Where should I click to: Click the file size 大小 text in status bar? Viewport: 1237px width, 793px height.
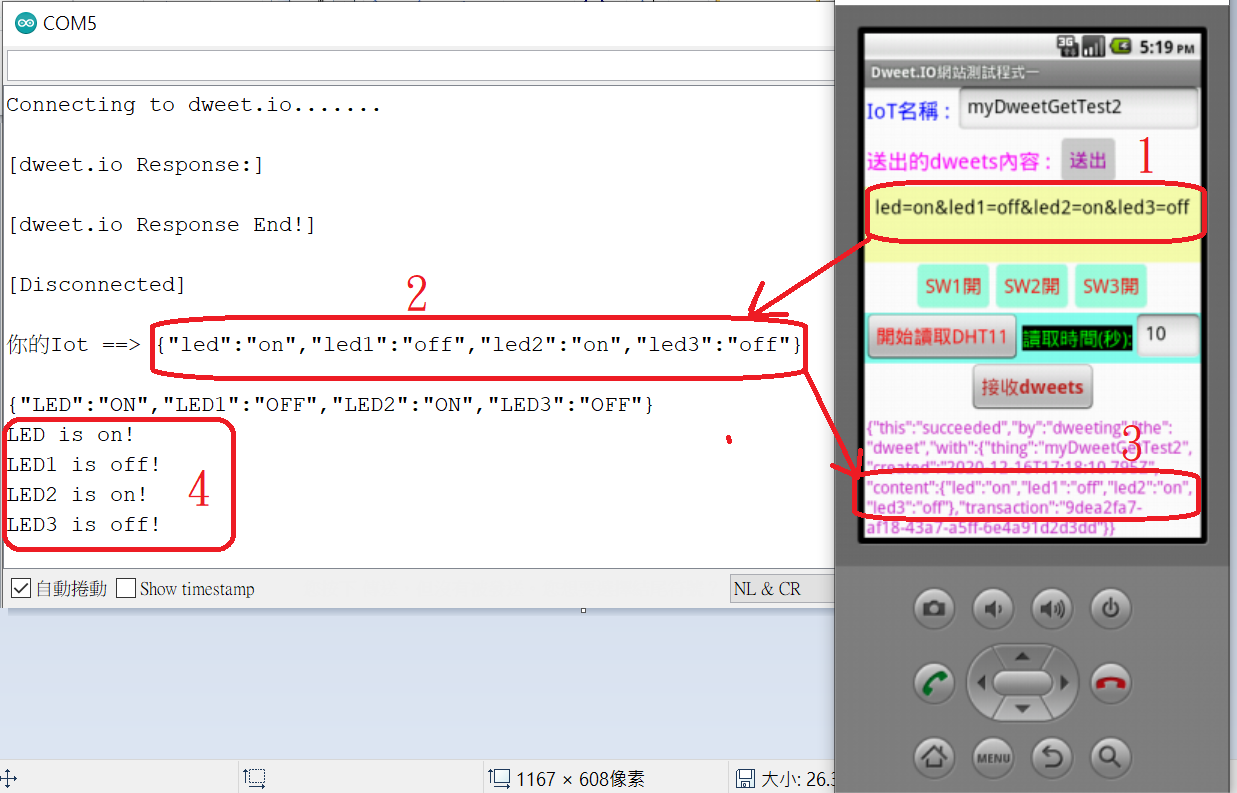click(x=798, y=779)
